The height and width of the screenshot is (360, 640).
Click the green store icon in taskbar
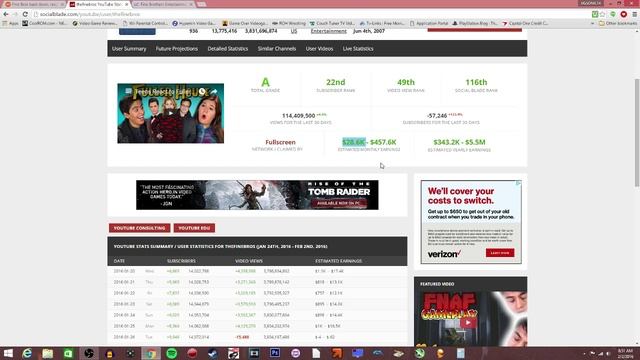(x=68, y=353)
